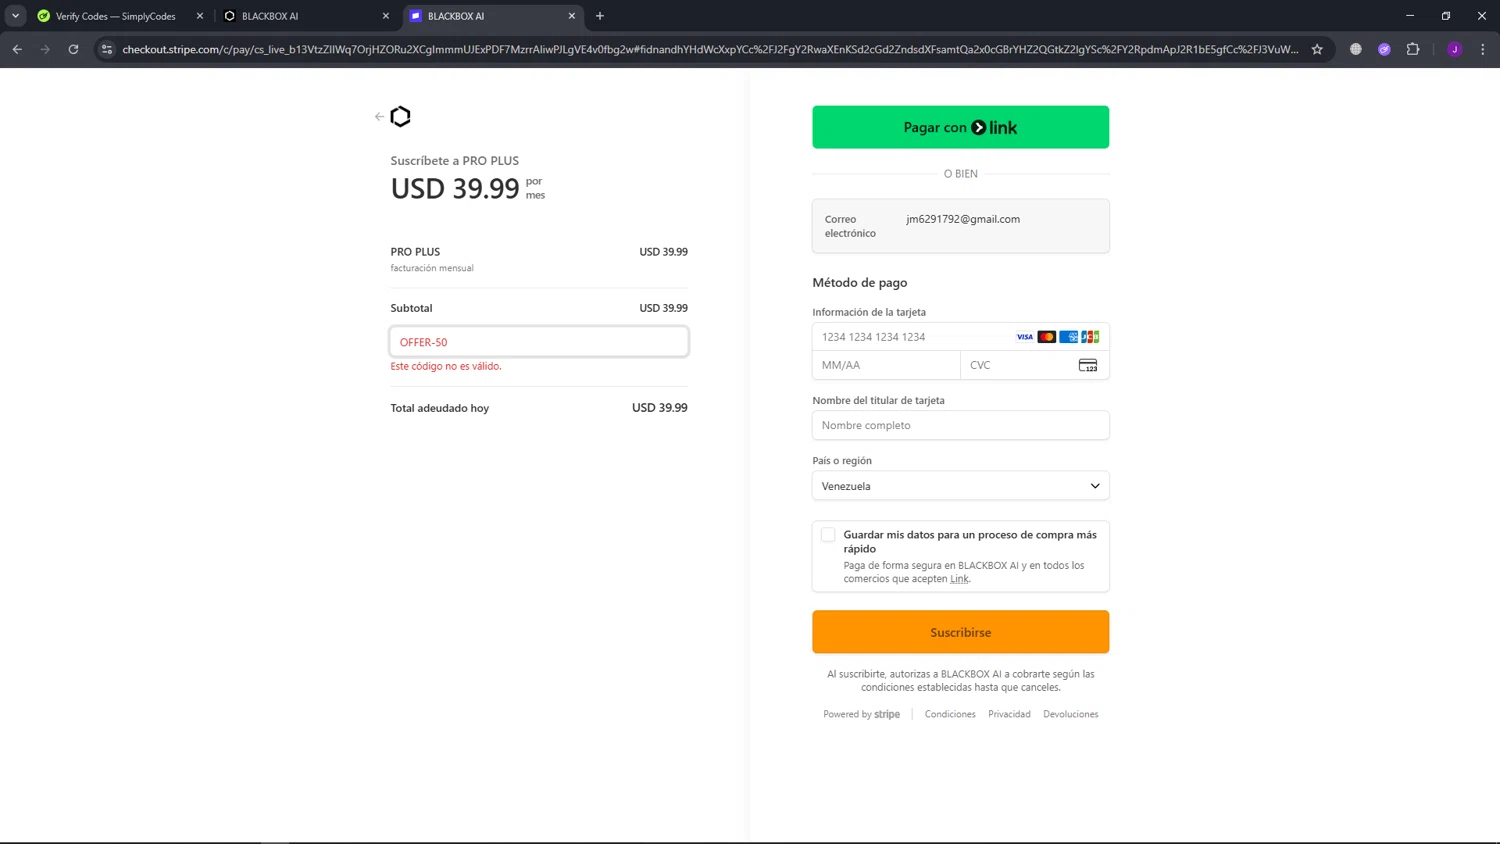This screenshot has height=844, width=1500.
Task: Click the CVC input field
Action: (x=1035, y=365)
